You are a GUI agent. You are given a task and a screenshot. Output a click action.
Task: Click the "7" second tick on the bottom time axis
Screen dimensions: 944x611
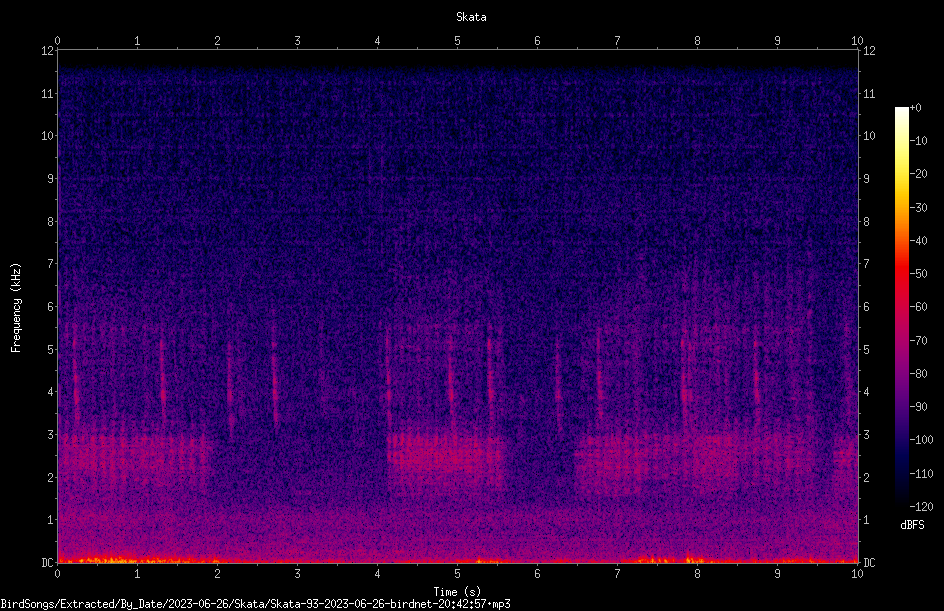(x=617, y=574)
